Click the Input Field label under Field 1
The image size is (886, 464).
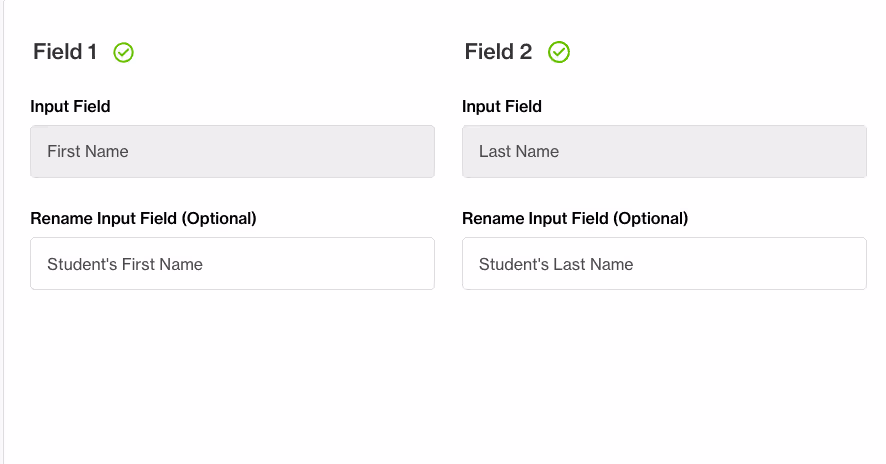70,106
